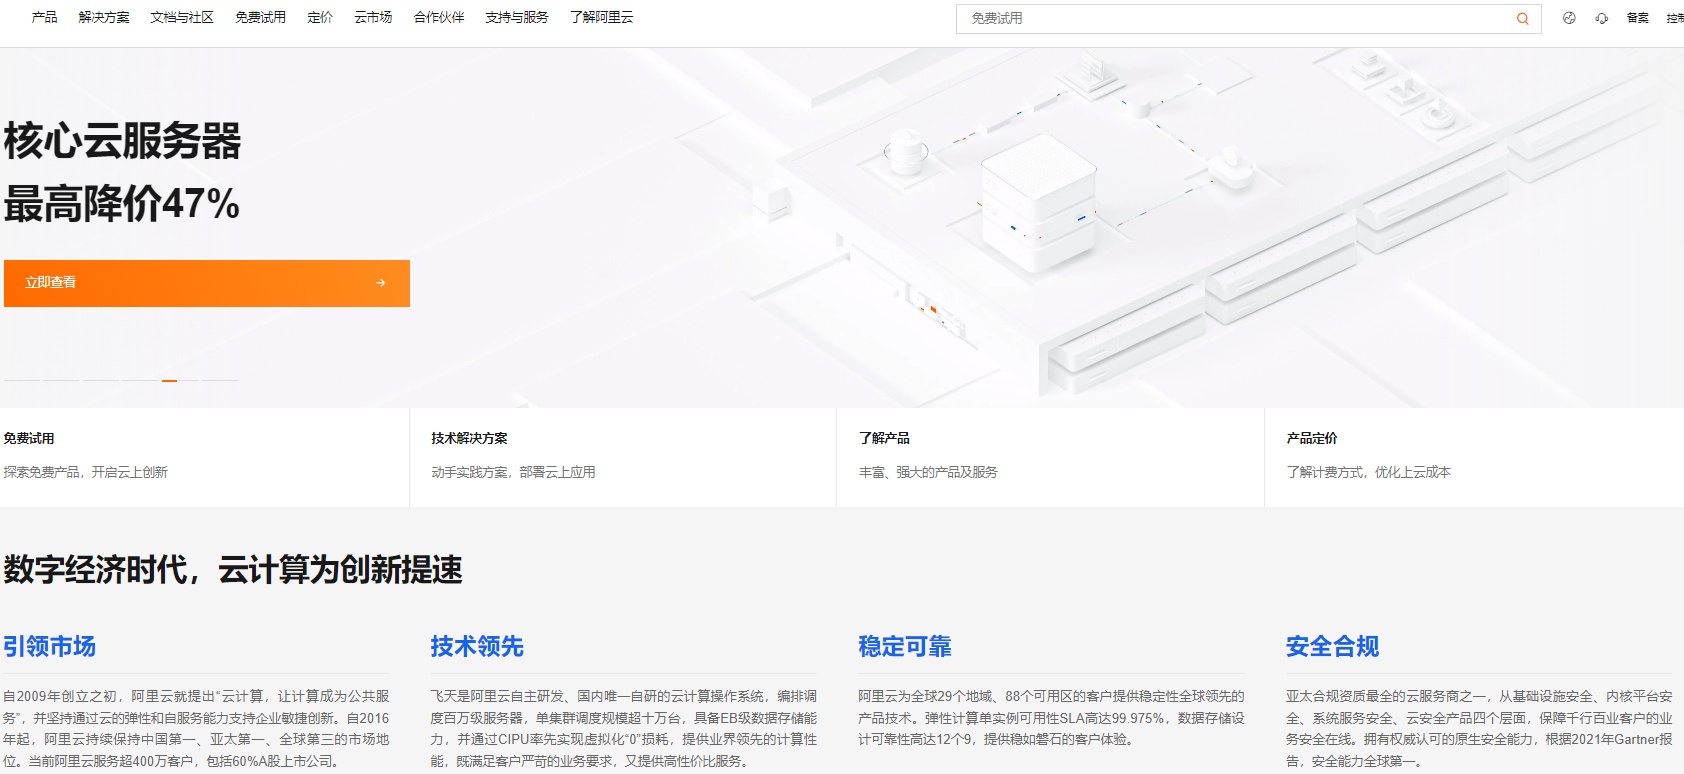Click the 最高降价47% banner text
This screenshot has width=1684, height=774.
(121, 204)
